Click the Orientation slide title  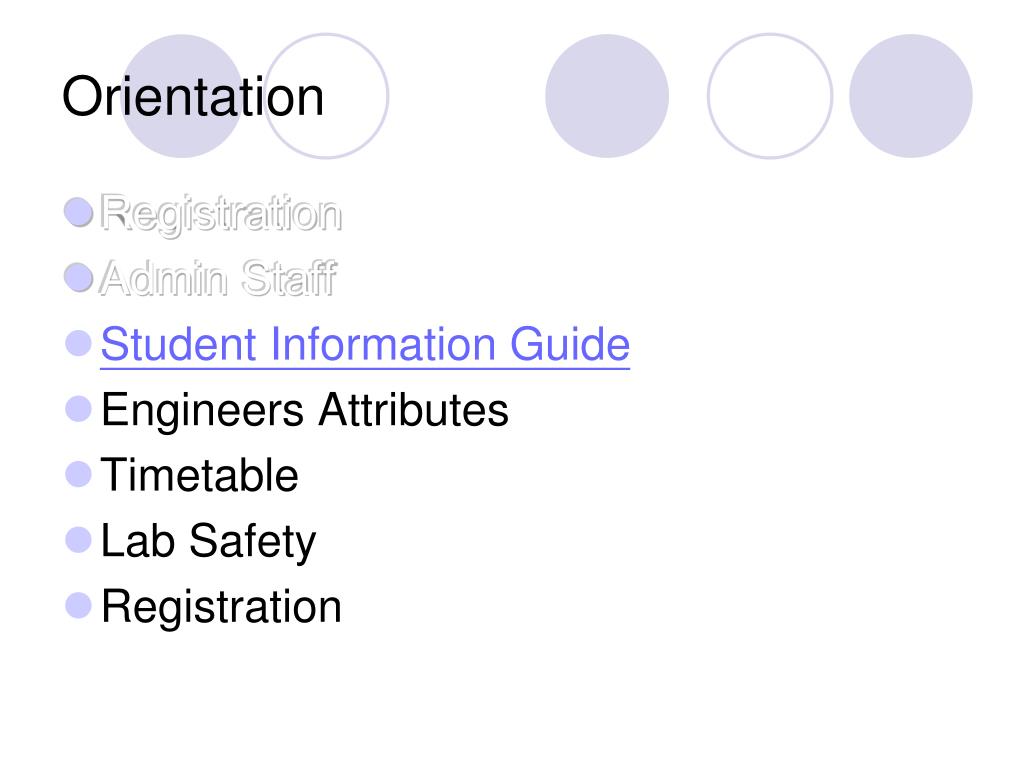click(x=193, y=97)
